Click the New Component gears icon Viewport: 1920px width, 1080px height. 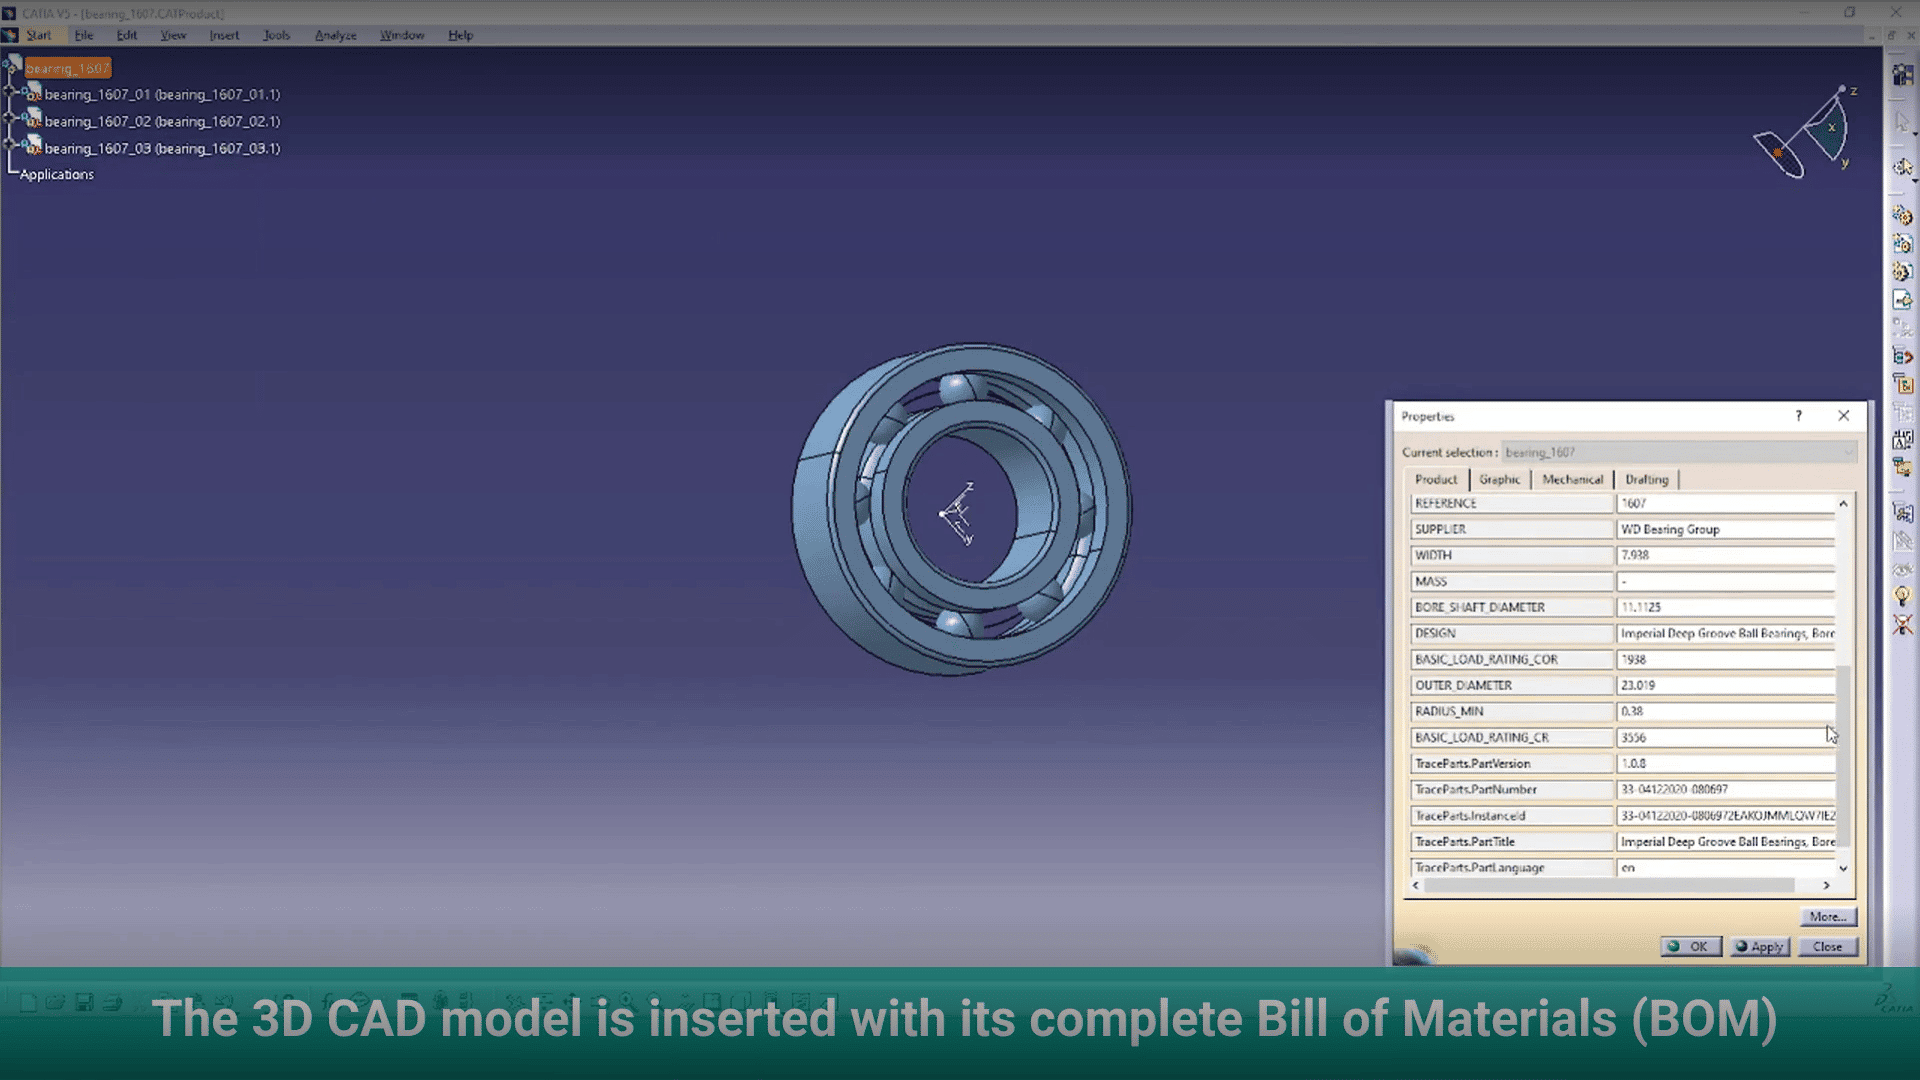pos(1902,215)
